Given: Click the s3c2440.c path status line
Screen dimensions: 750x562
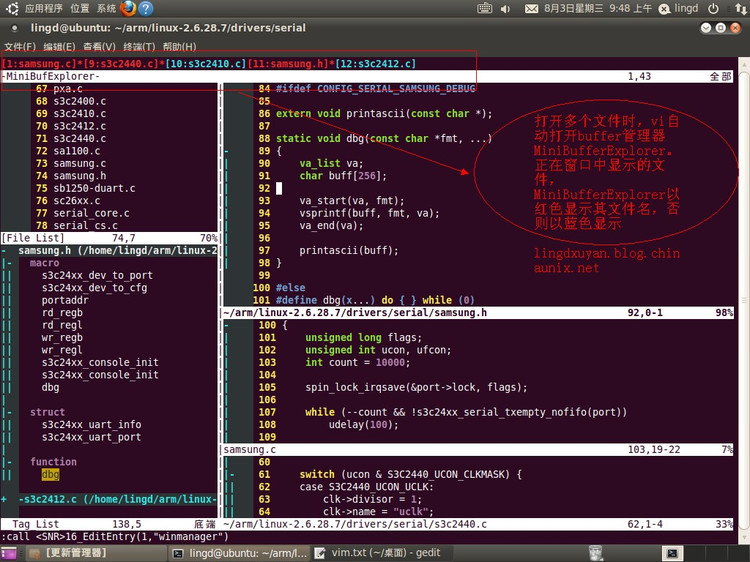Looking at the screenshot, I should coord(477,524).
